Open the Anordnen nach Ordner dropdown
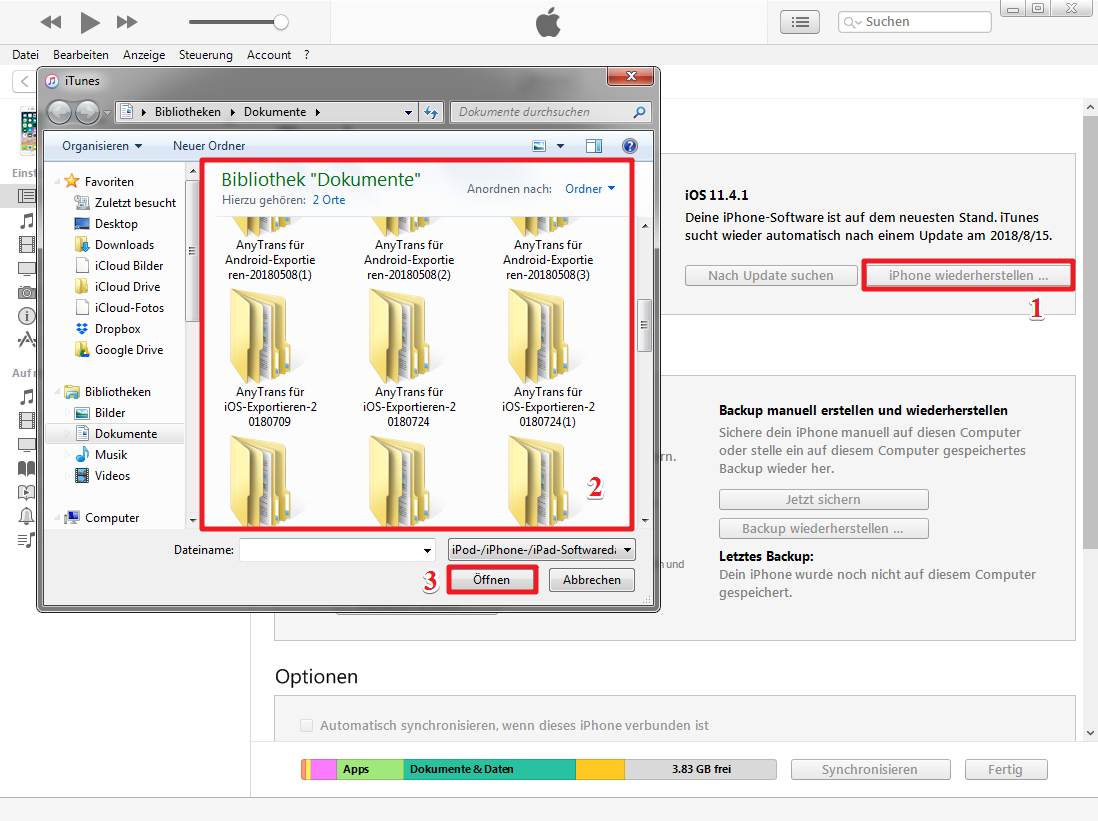The image size is (1098, 821). [590, 189]
